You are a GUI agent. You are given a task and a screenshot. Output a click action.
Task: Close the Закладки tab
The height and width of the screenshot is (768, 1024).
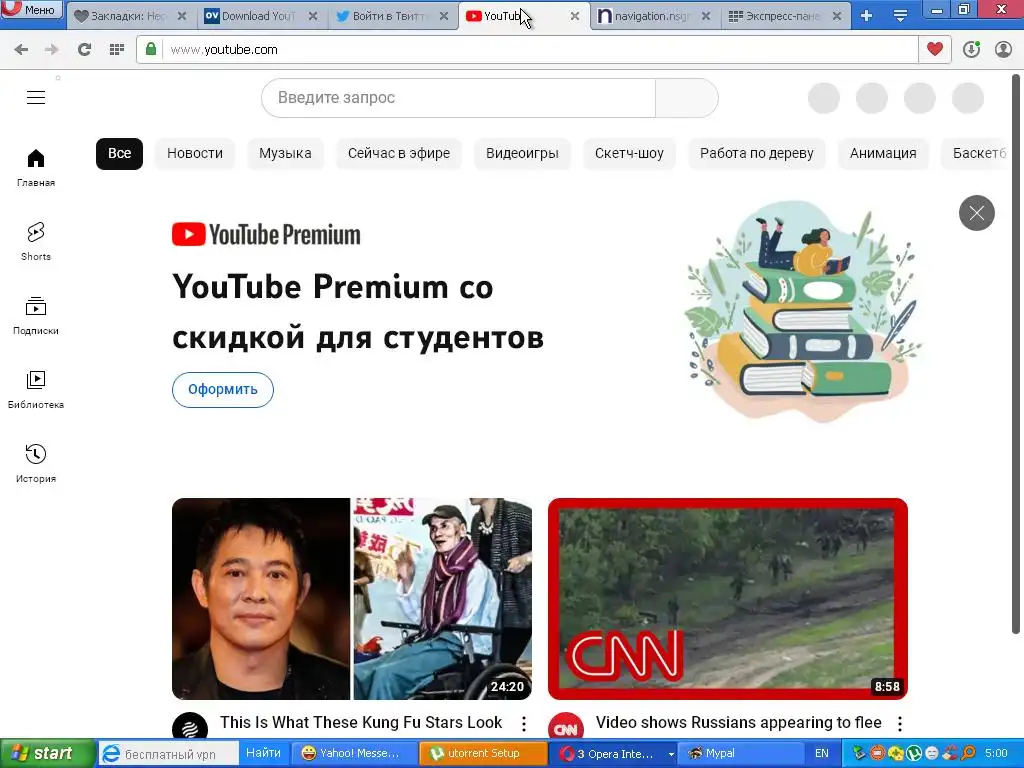coord(182,16)
